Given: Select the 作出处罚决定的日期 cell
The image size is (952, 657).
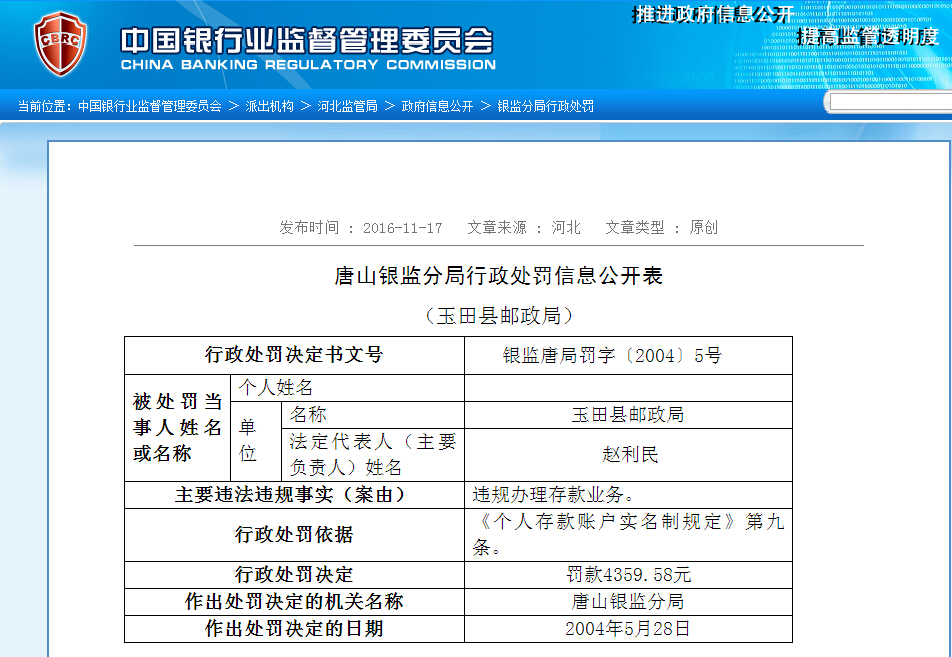Looking at the screenshot, I should coord(294,628).
